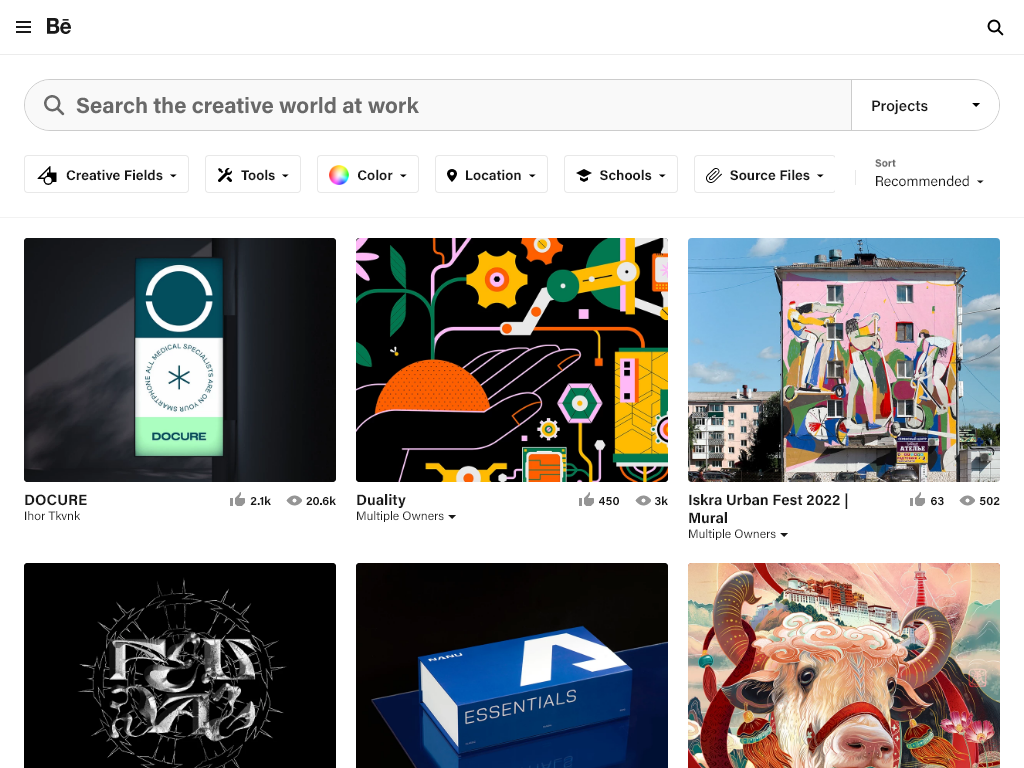Image resolution: width=1024 pixels, height=768 pixels.
Task: Click the 3k views count on Duality
Action: click(661, 501)
